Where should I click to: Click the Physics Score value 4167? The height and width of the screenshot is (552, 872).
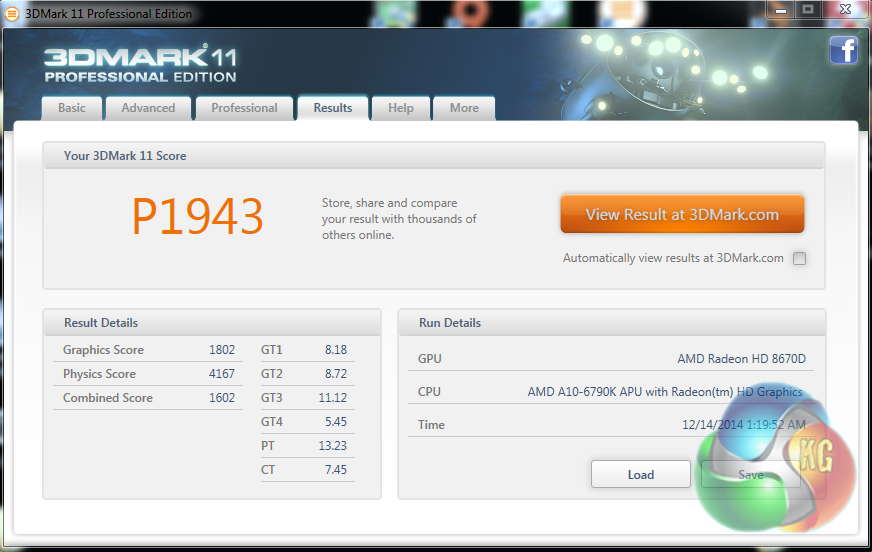point(222,374)
